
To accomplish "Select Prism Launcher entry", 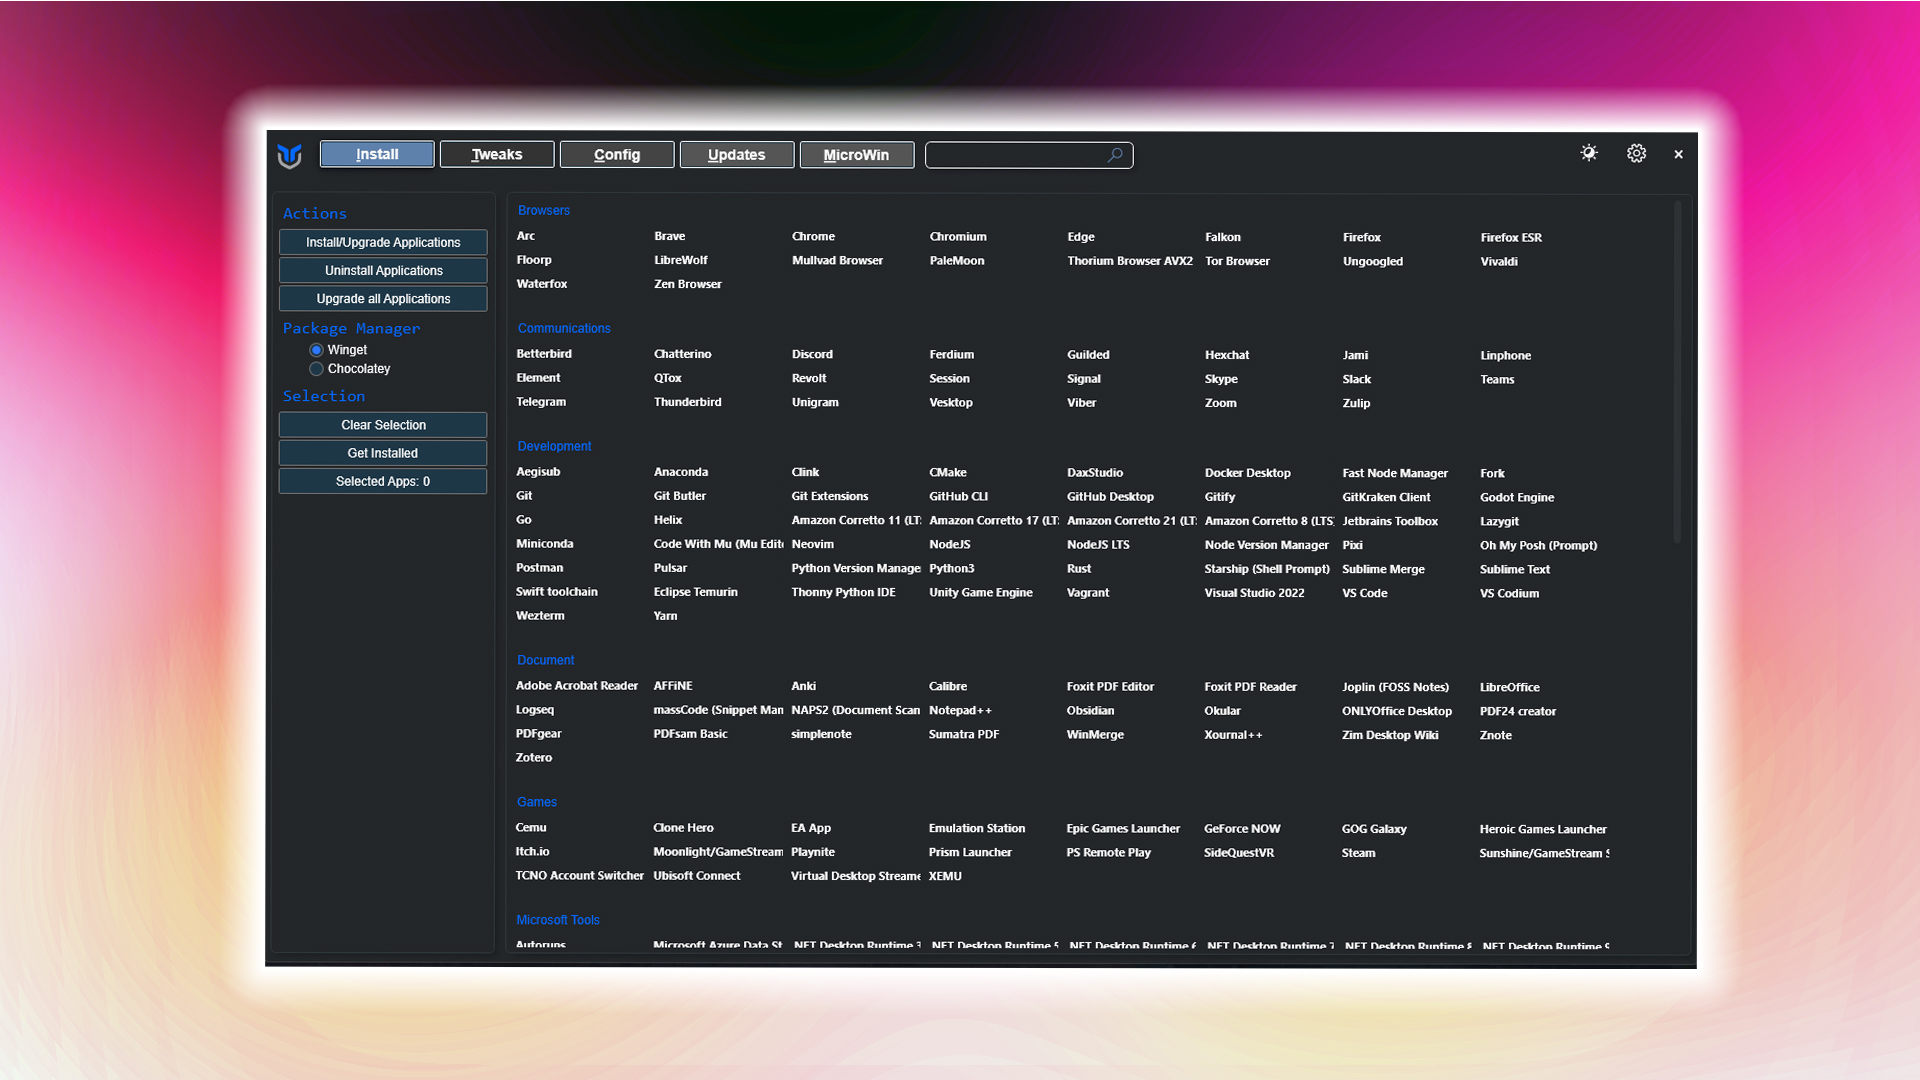I will point(970,852).
